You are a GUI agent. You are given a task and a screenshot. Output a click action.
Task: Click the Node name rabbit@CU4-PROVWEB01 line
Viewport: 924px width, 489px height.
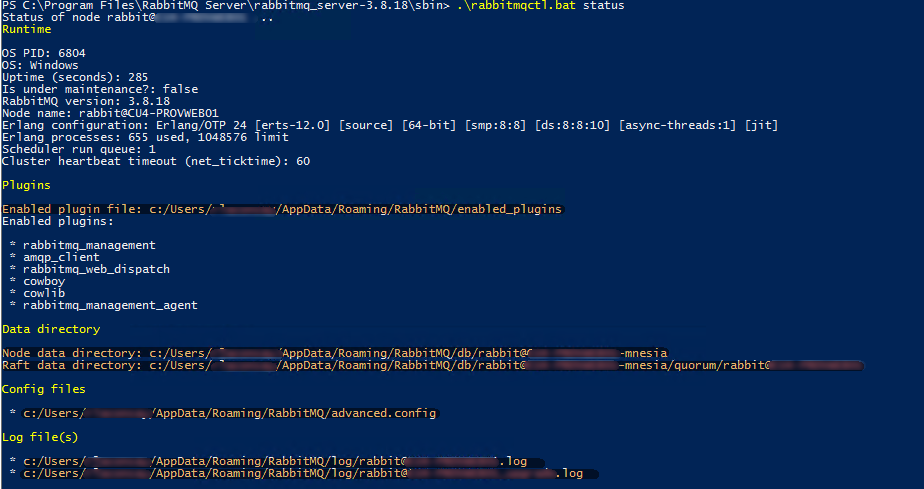[110, 113]
